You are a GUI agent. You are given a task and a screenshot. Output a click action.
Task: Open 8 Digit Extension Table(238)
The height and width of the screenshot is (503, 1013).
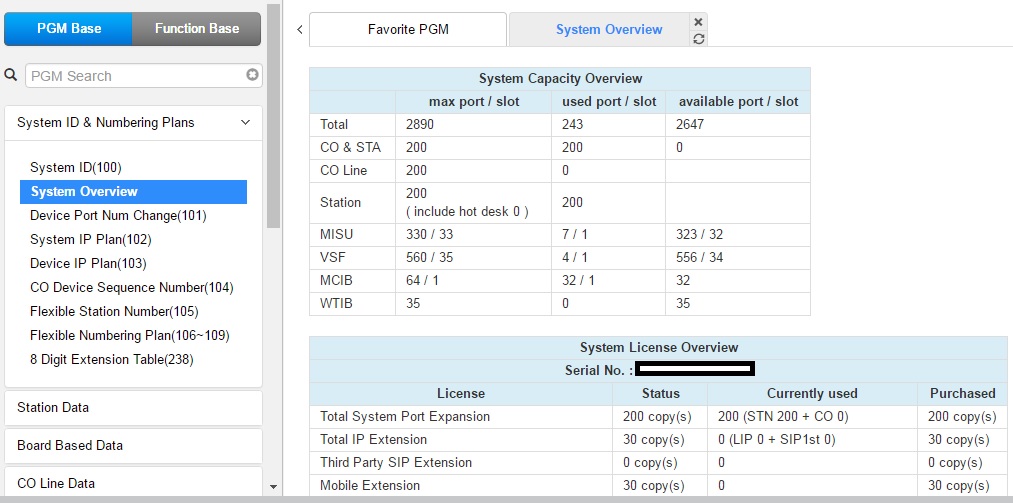112,360
